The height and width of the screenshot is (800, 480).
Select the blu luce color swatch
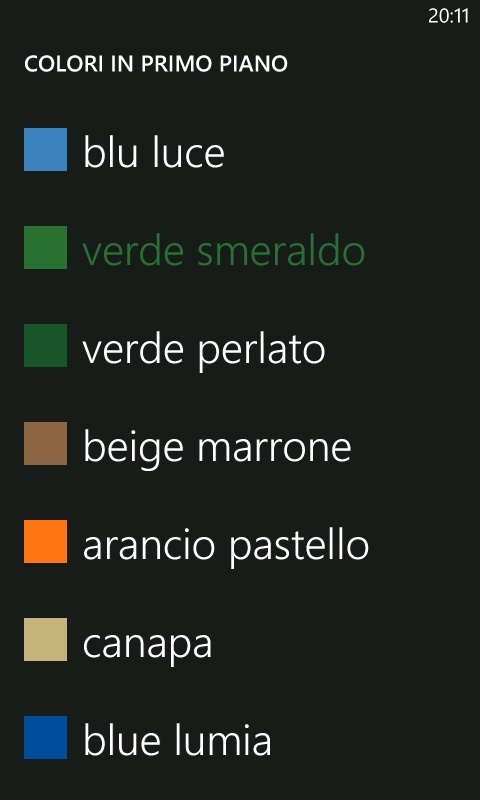(45, 149)
